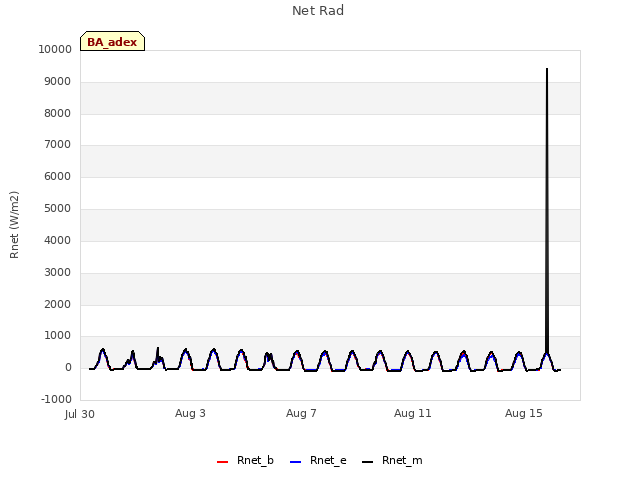Click the -1000 y-axis label

(x=56, y=399)
